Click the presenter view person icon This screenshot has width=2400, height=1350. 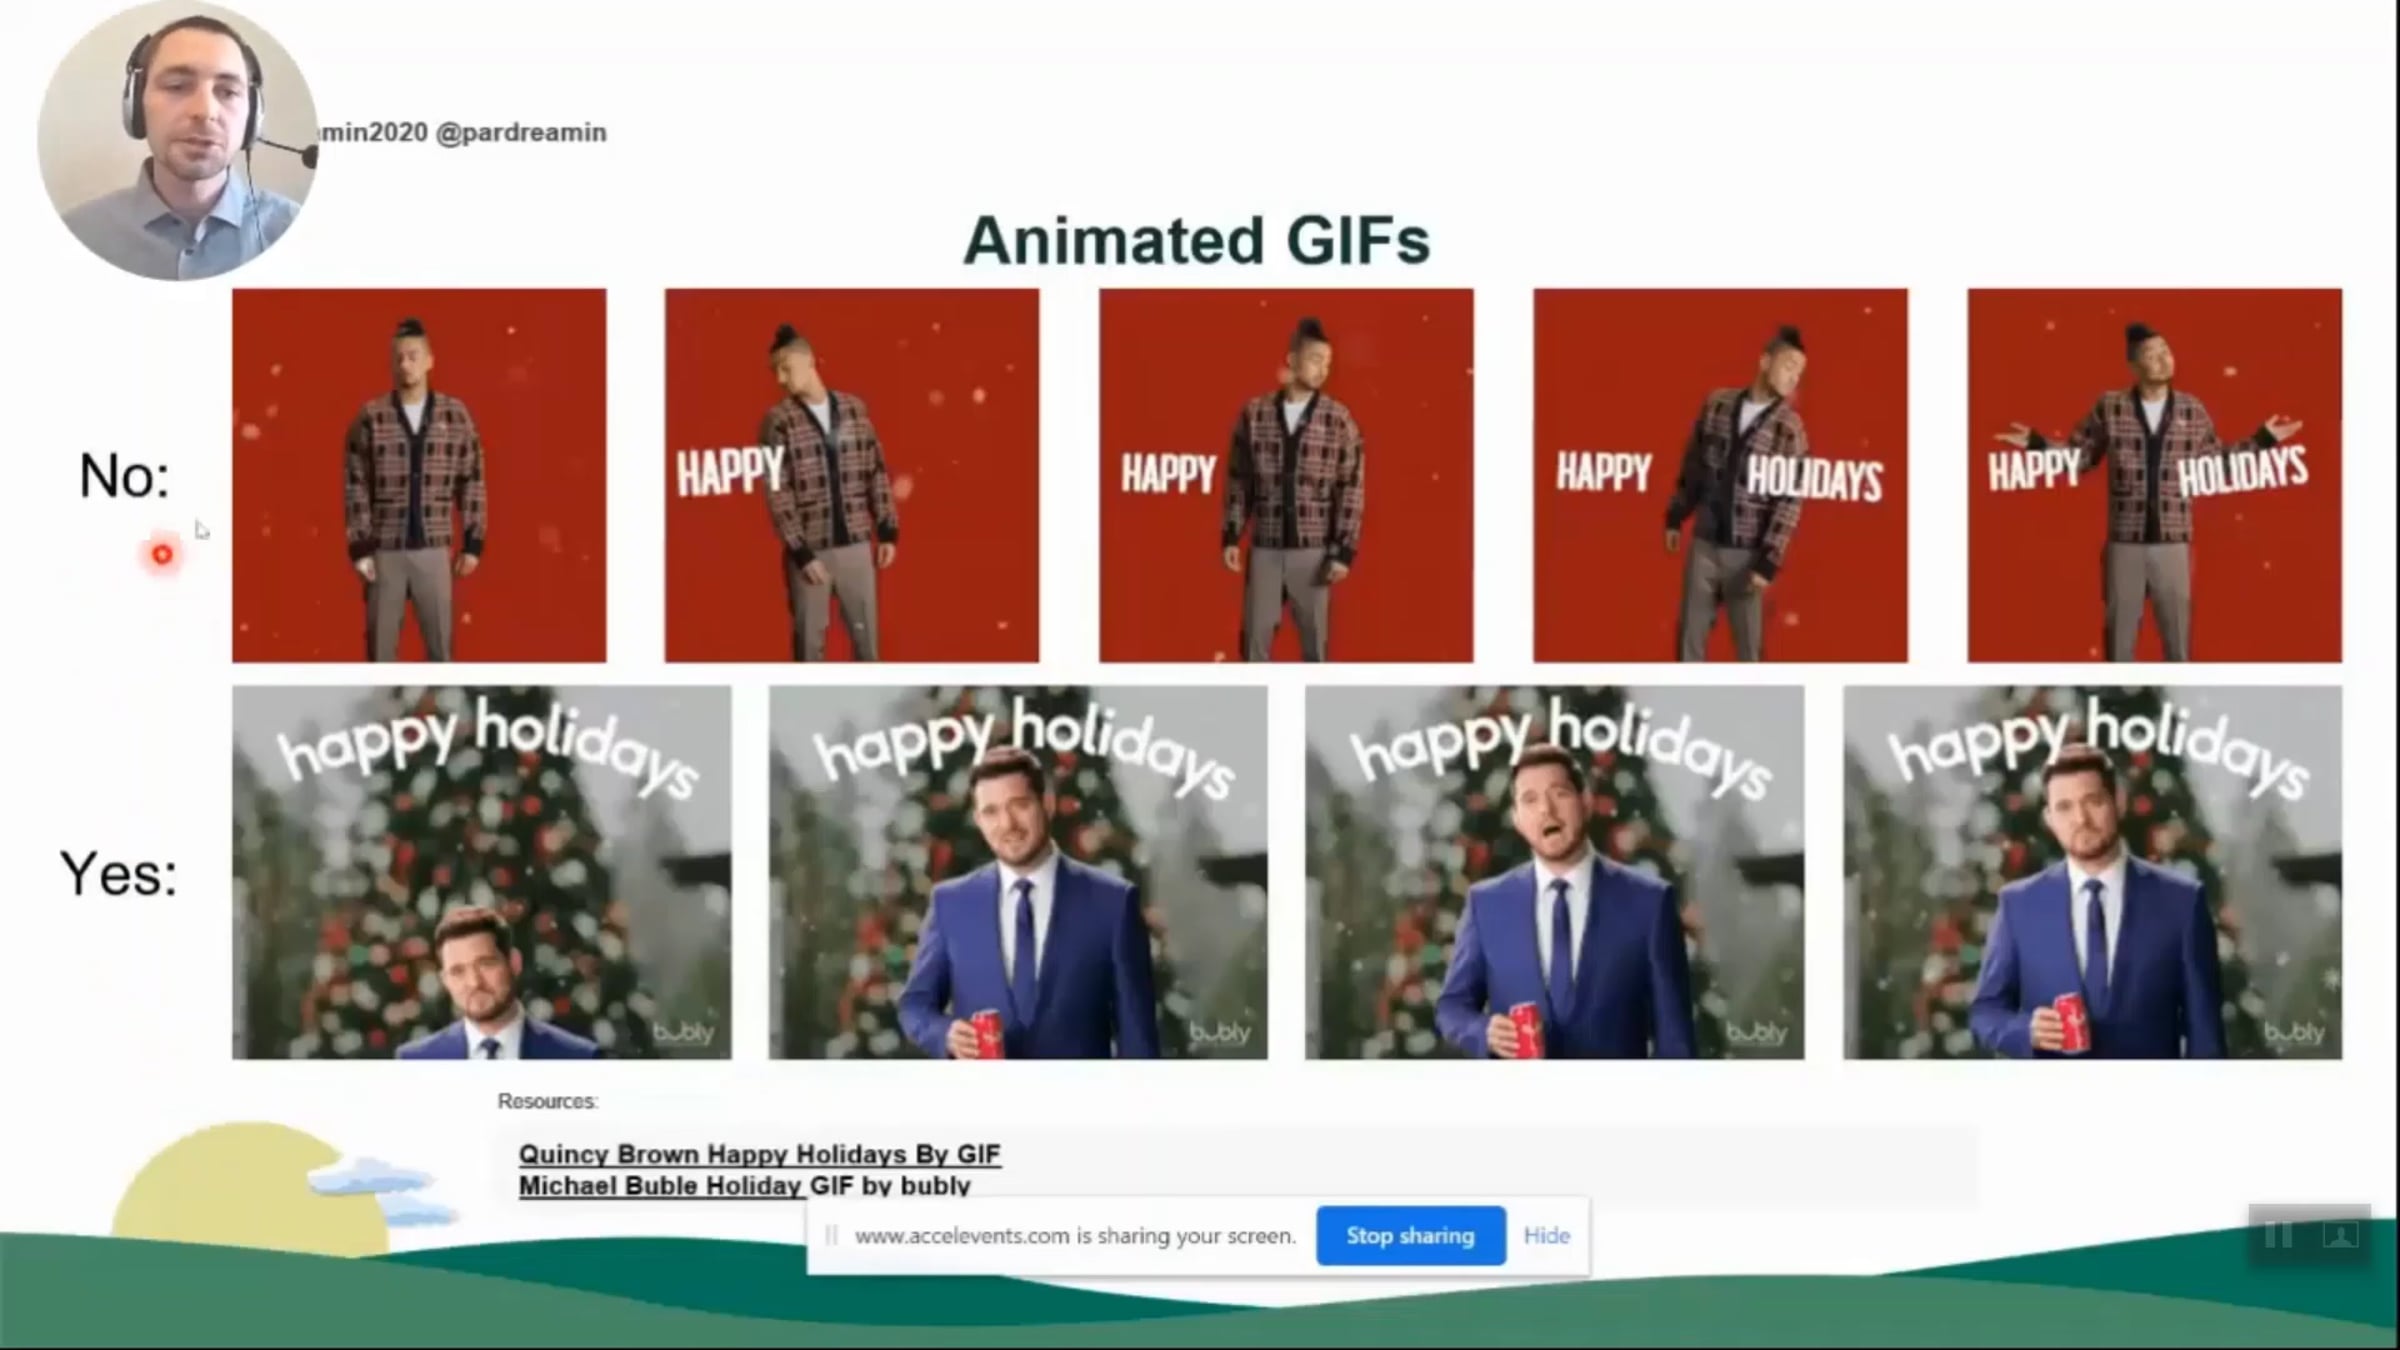click(x=2339, y=1235)
